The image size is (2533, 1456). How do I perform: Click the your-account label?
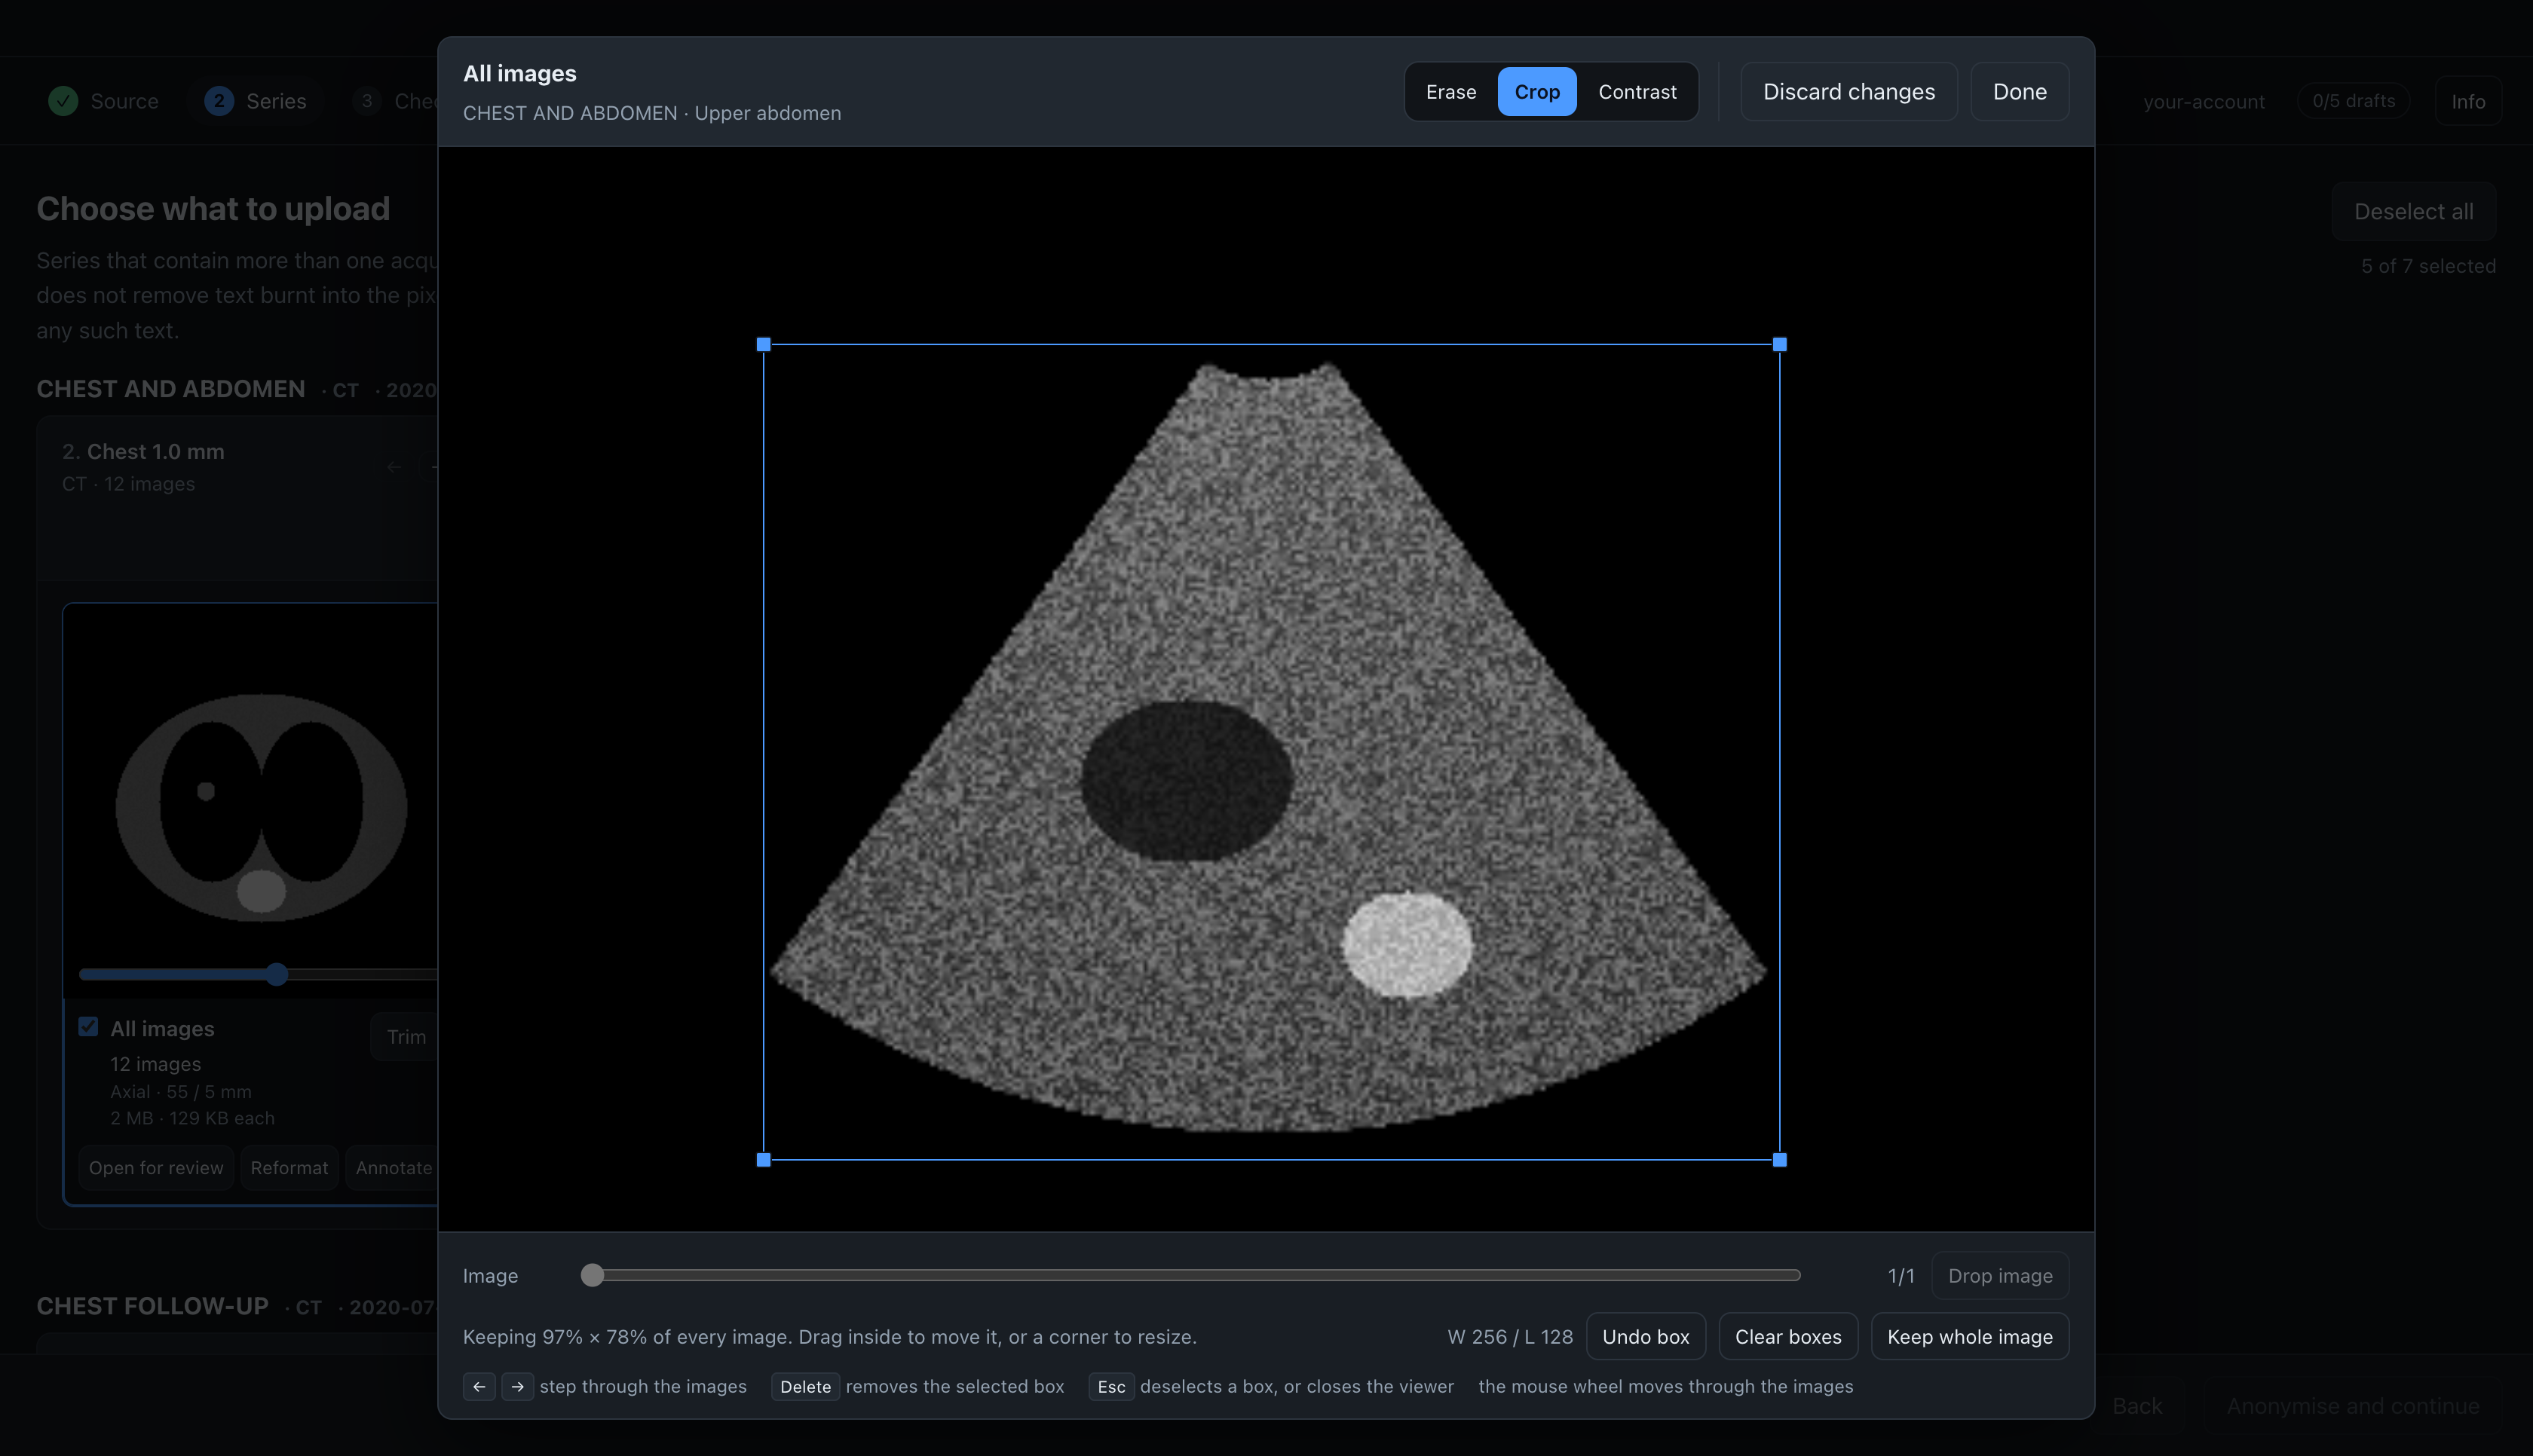2203,101
